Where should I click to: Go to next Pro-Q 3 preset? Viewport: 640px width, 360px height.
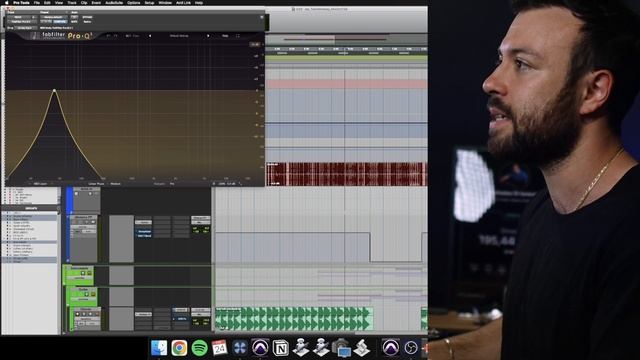tap(208, 36)
